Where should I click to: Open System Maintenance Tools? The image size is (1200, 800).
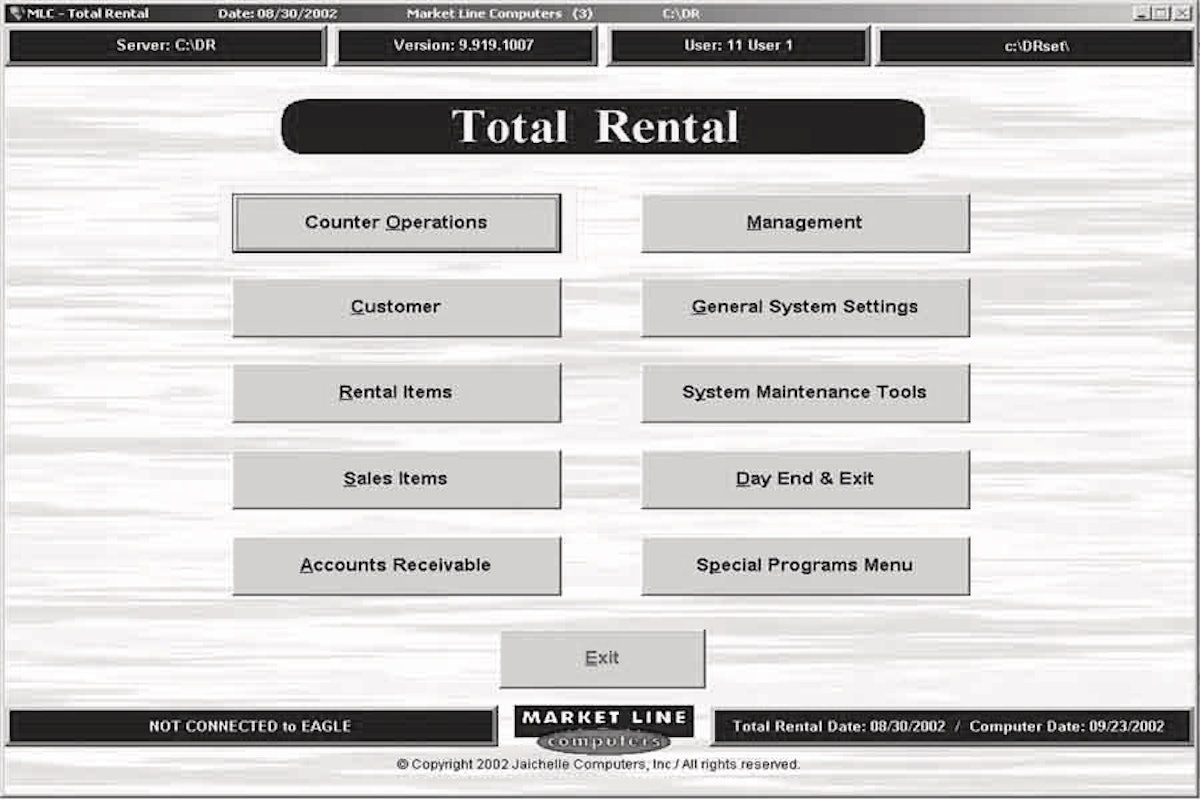tap(806, 392)
